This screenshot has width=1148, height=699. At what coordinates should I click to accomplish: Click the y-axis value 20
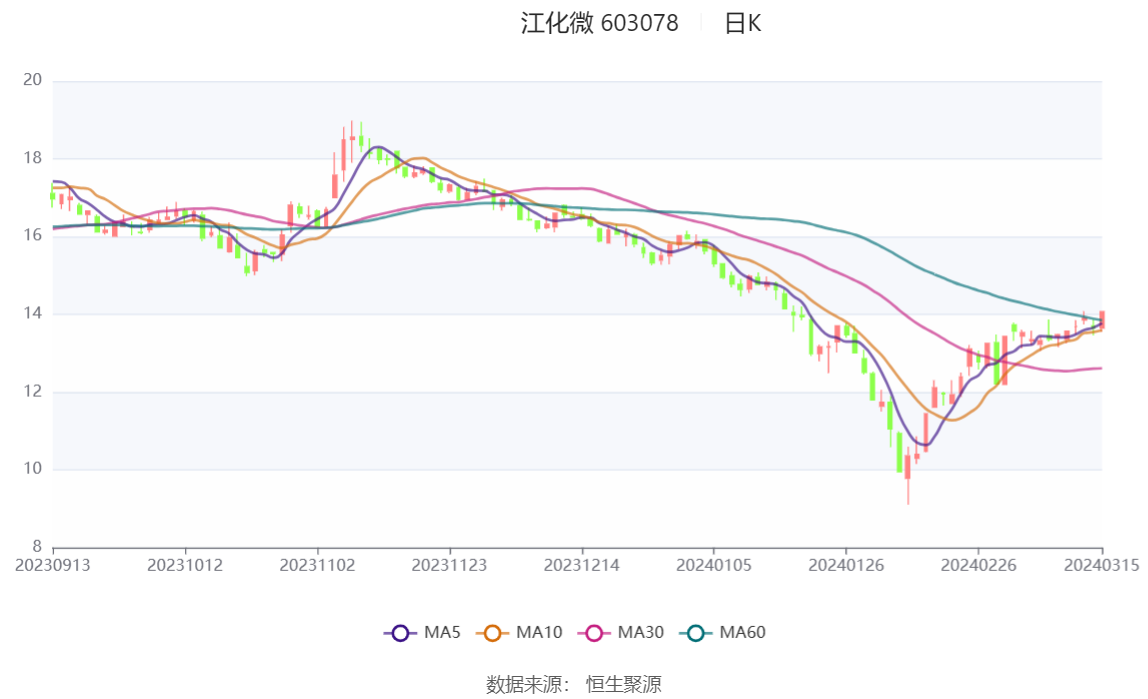coord(32,80)
